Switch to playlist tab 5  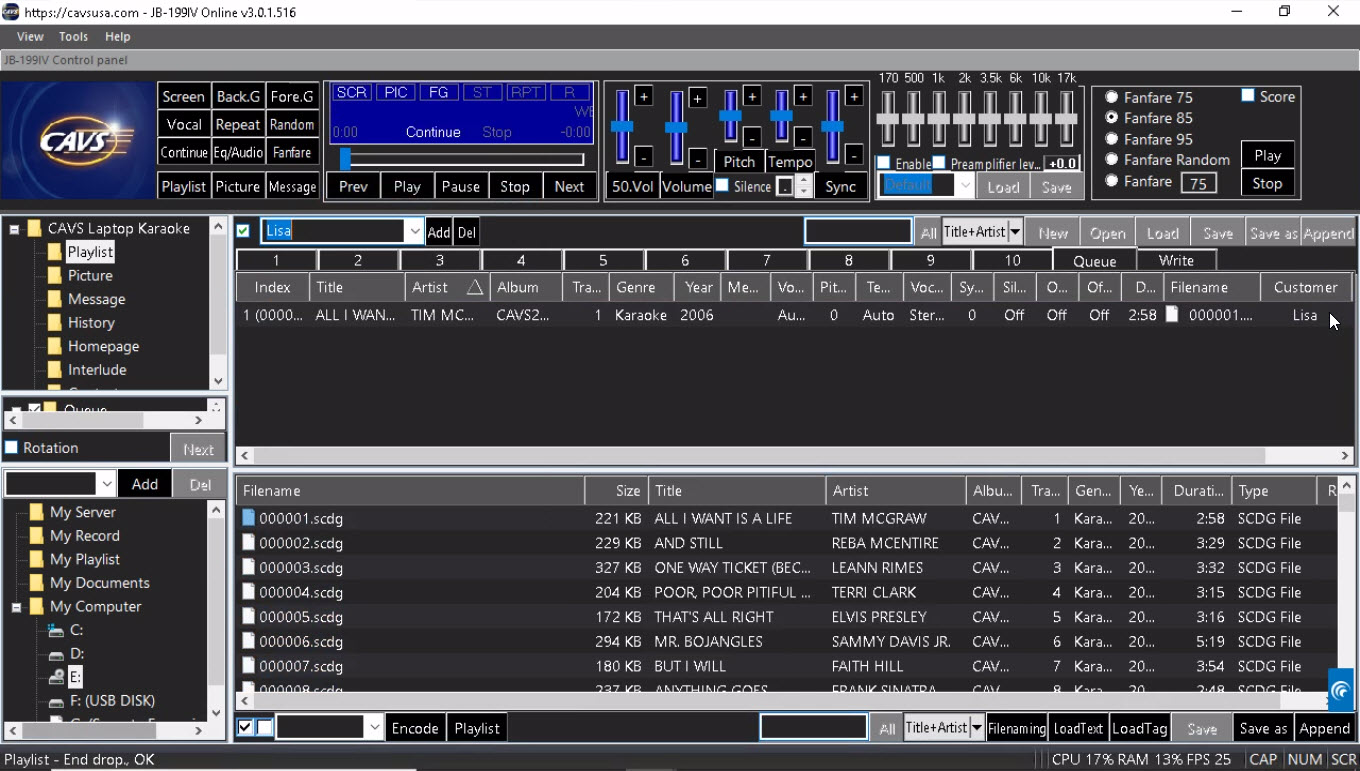pos(603,260)
